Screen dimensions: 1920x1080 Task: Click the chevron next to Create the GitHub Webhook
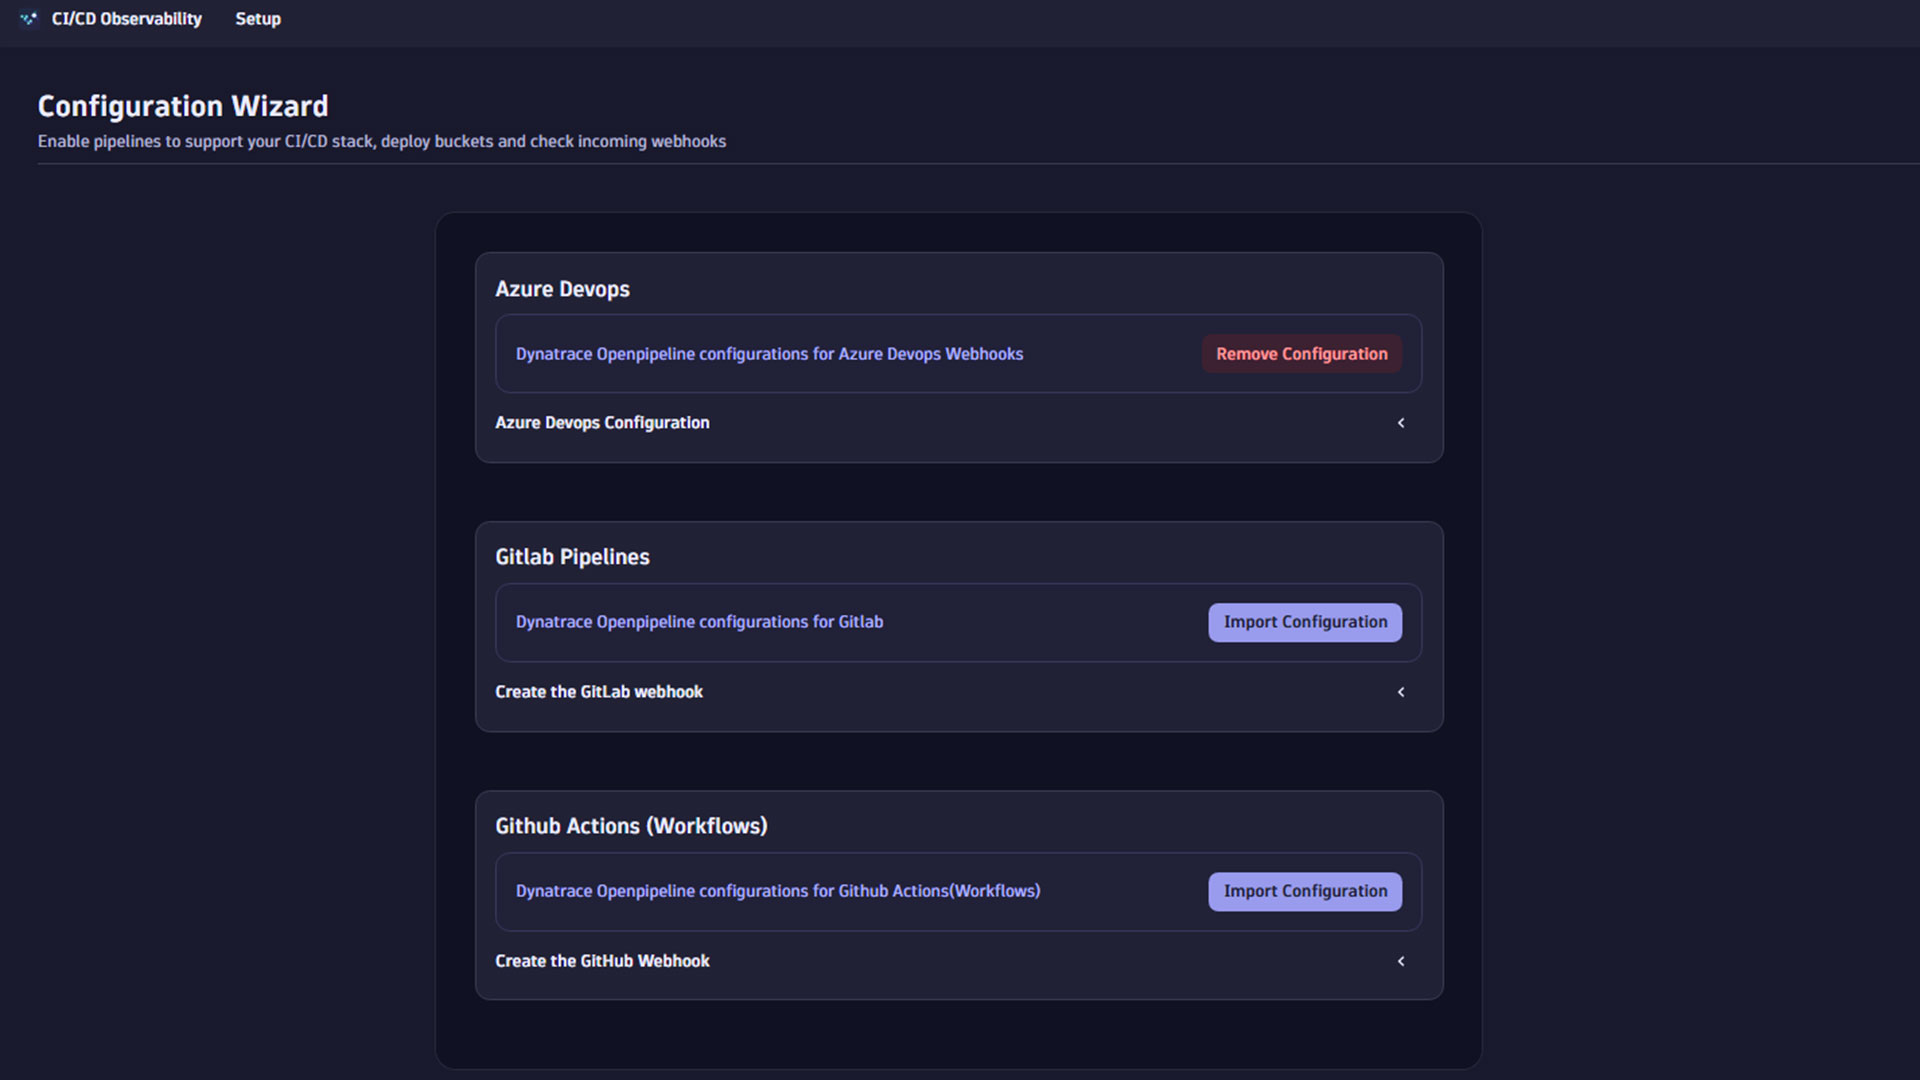pos(1401,960)
